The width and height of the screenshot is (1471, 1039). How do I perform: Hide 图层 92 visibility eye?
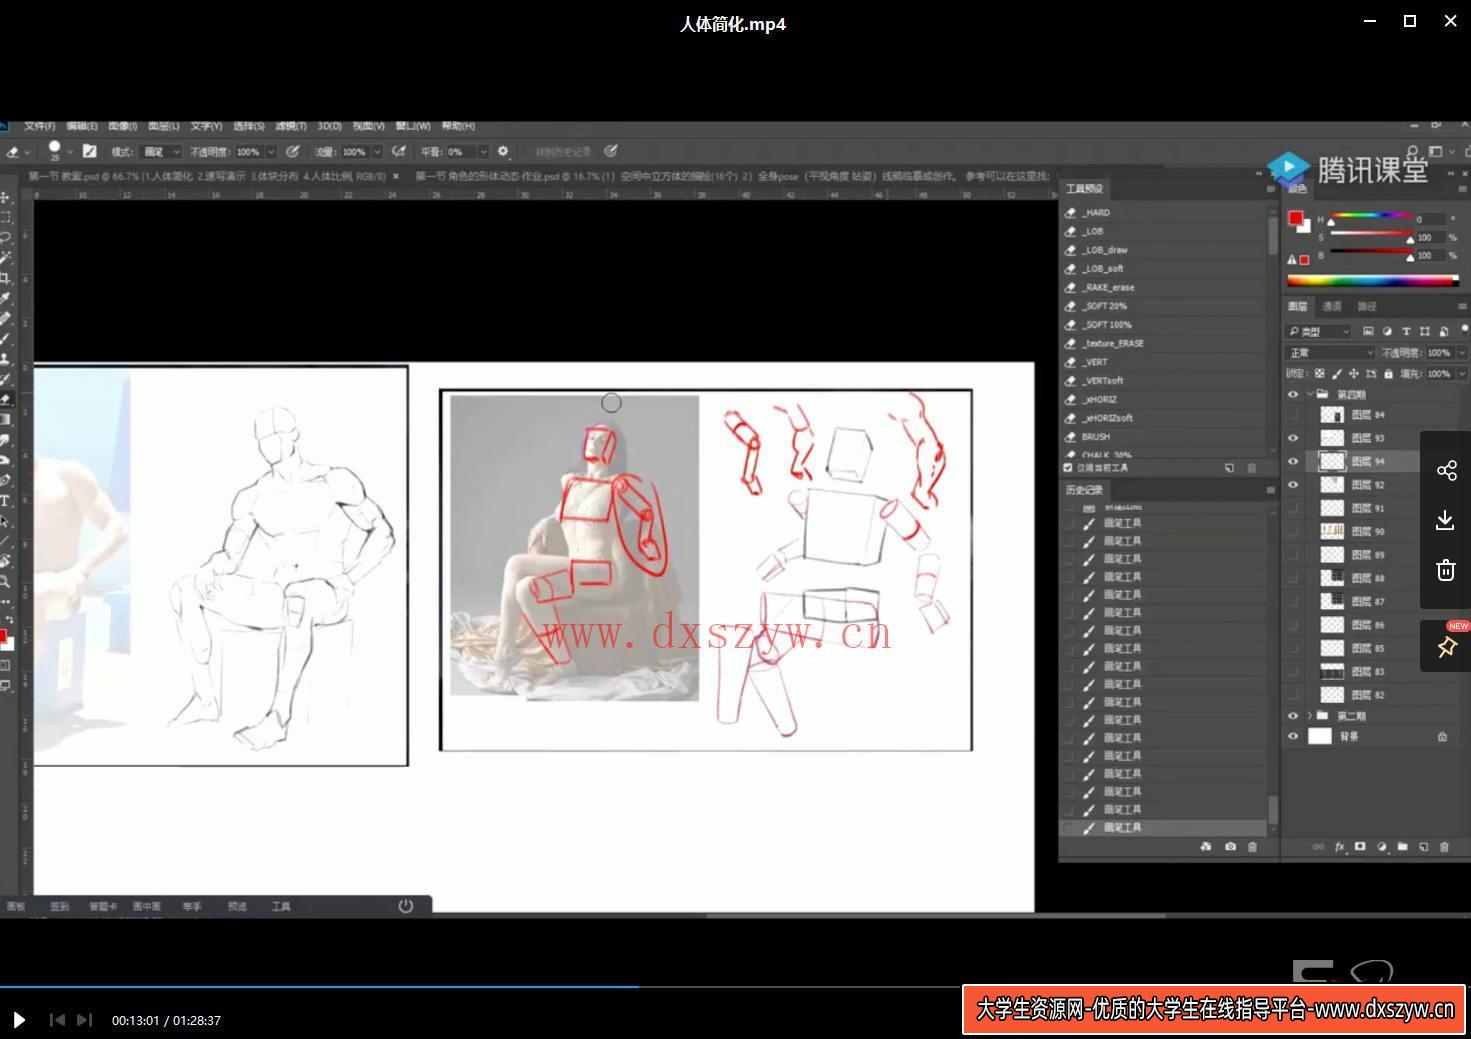point(1292,485)
